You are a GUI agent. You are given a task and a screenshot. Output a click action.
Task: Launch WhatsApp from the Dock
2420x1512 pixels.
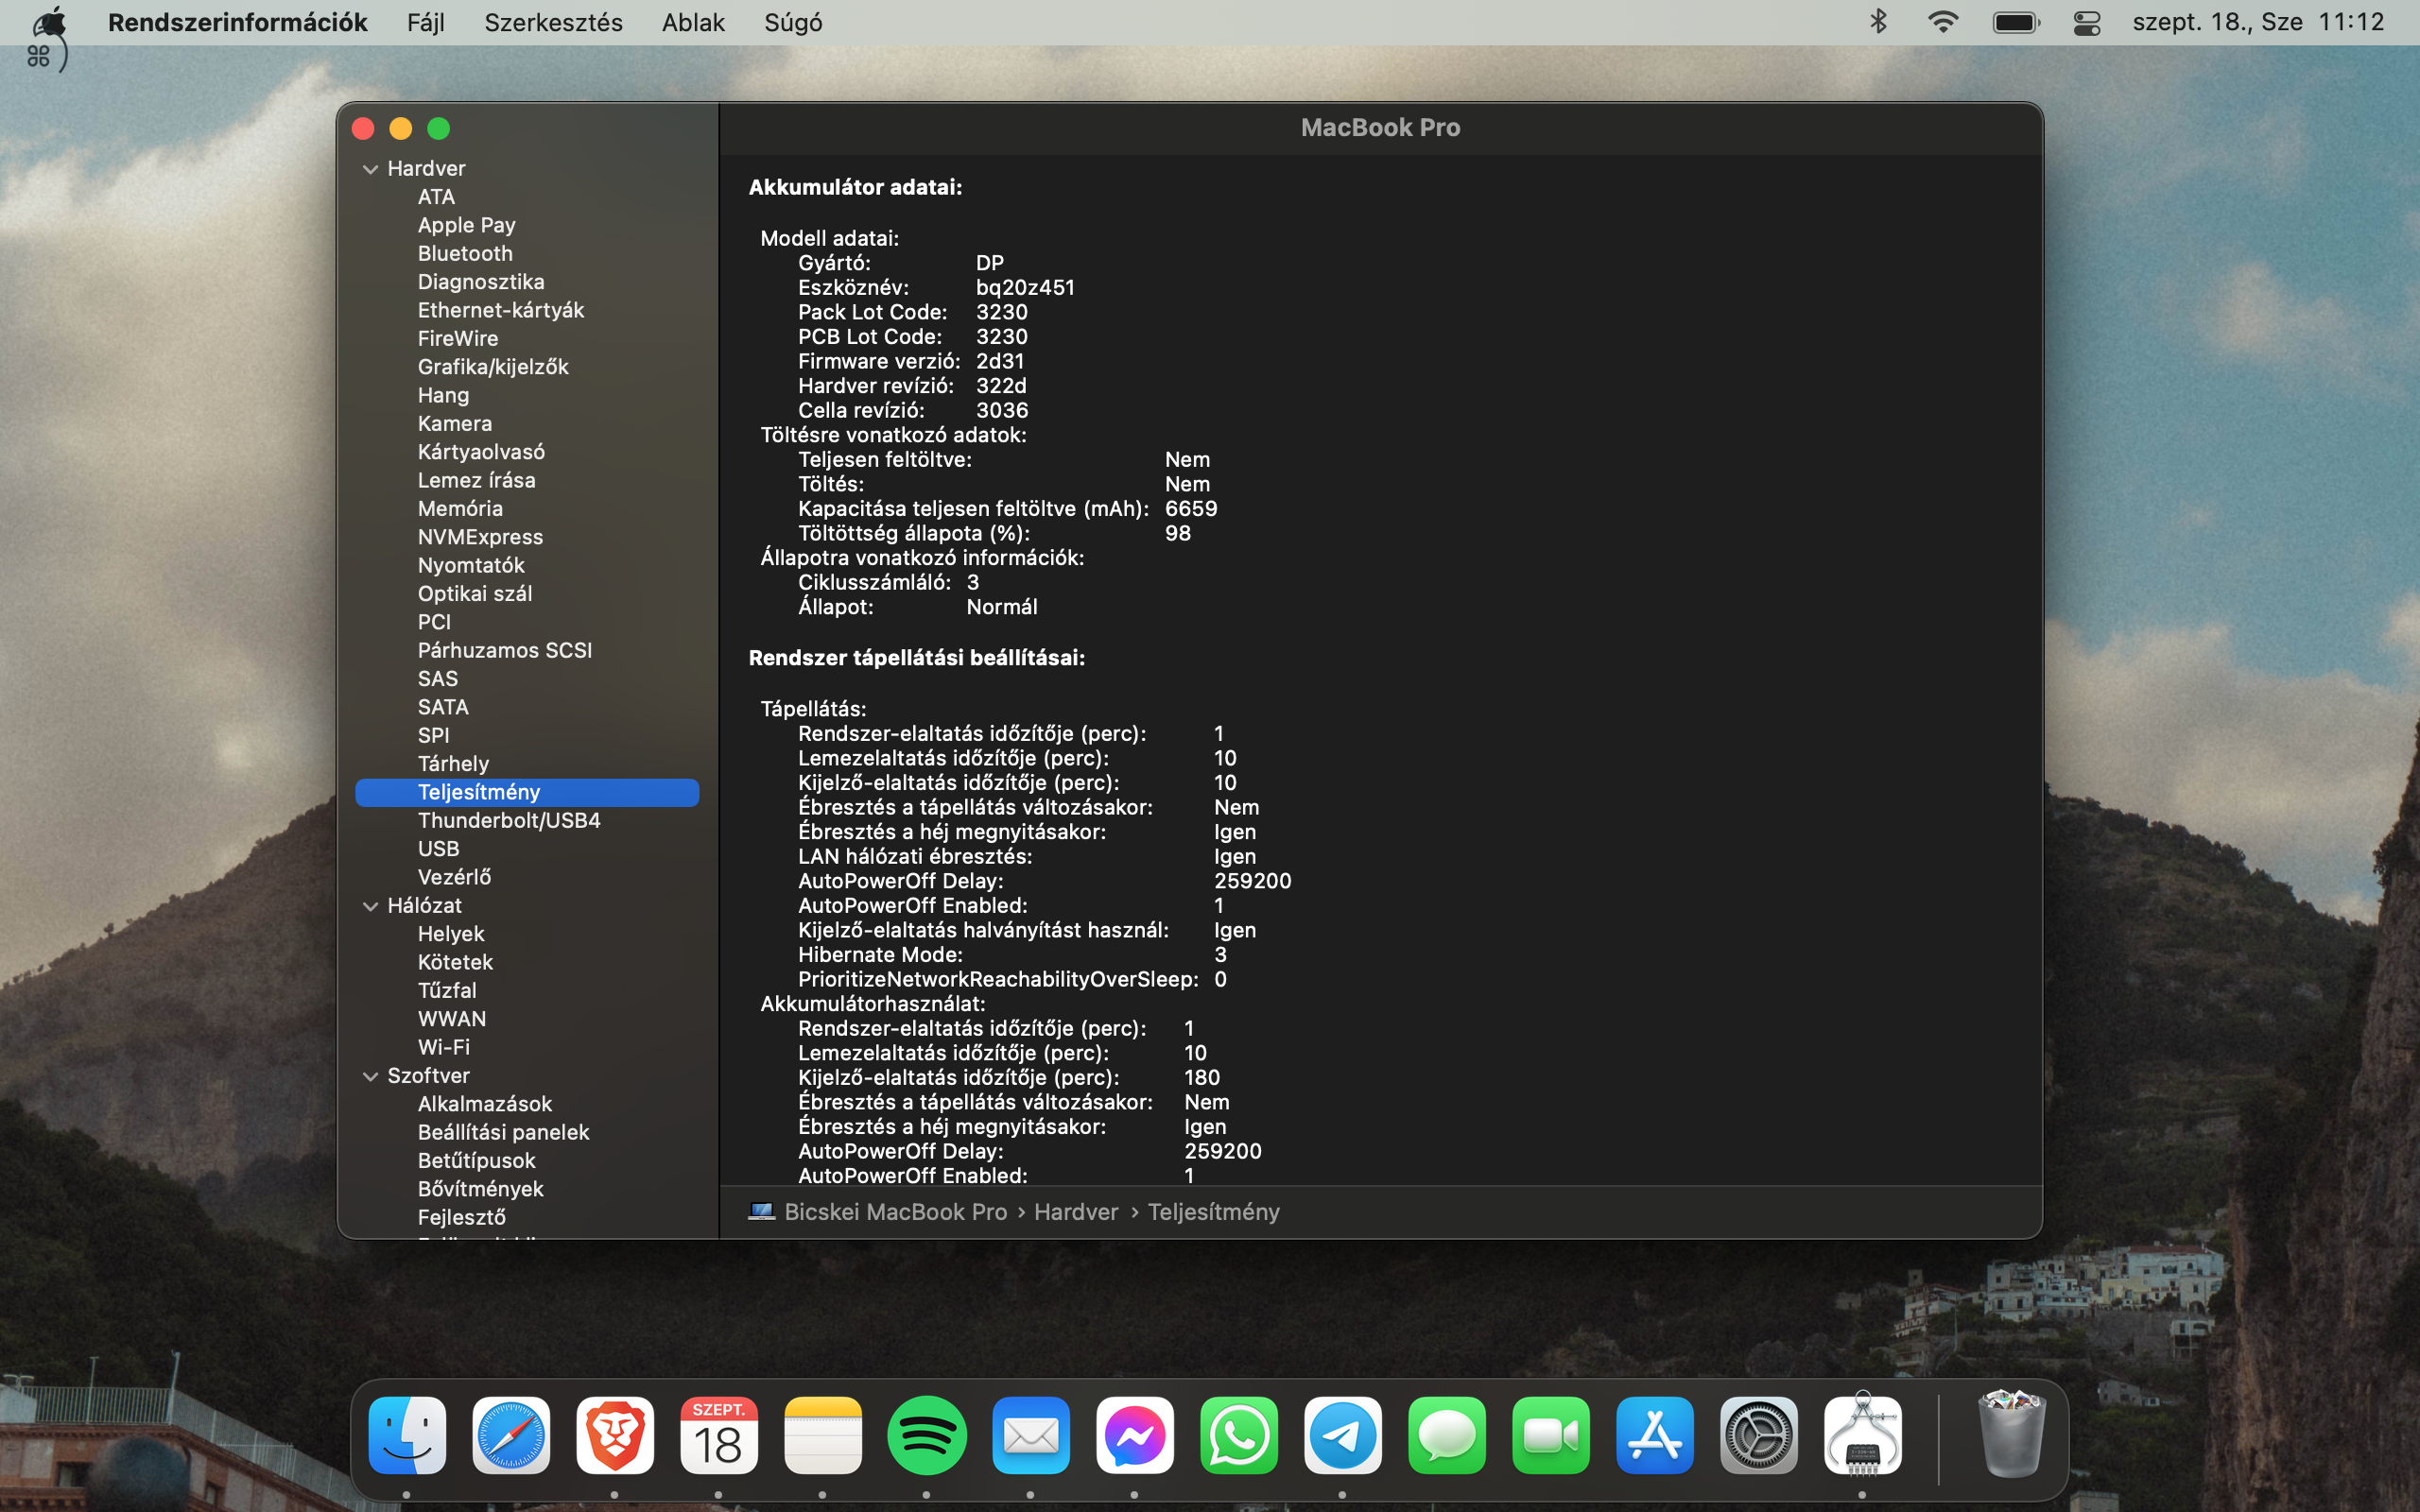[1239, 1436]
